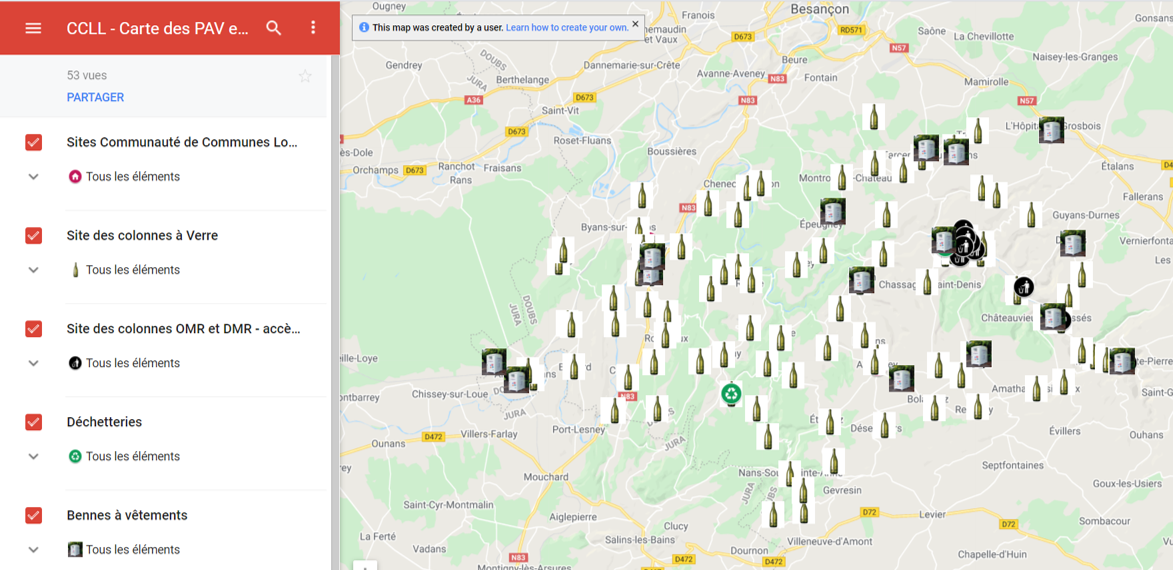Select bottle marker nearest Gevresin

coord(832,461)
